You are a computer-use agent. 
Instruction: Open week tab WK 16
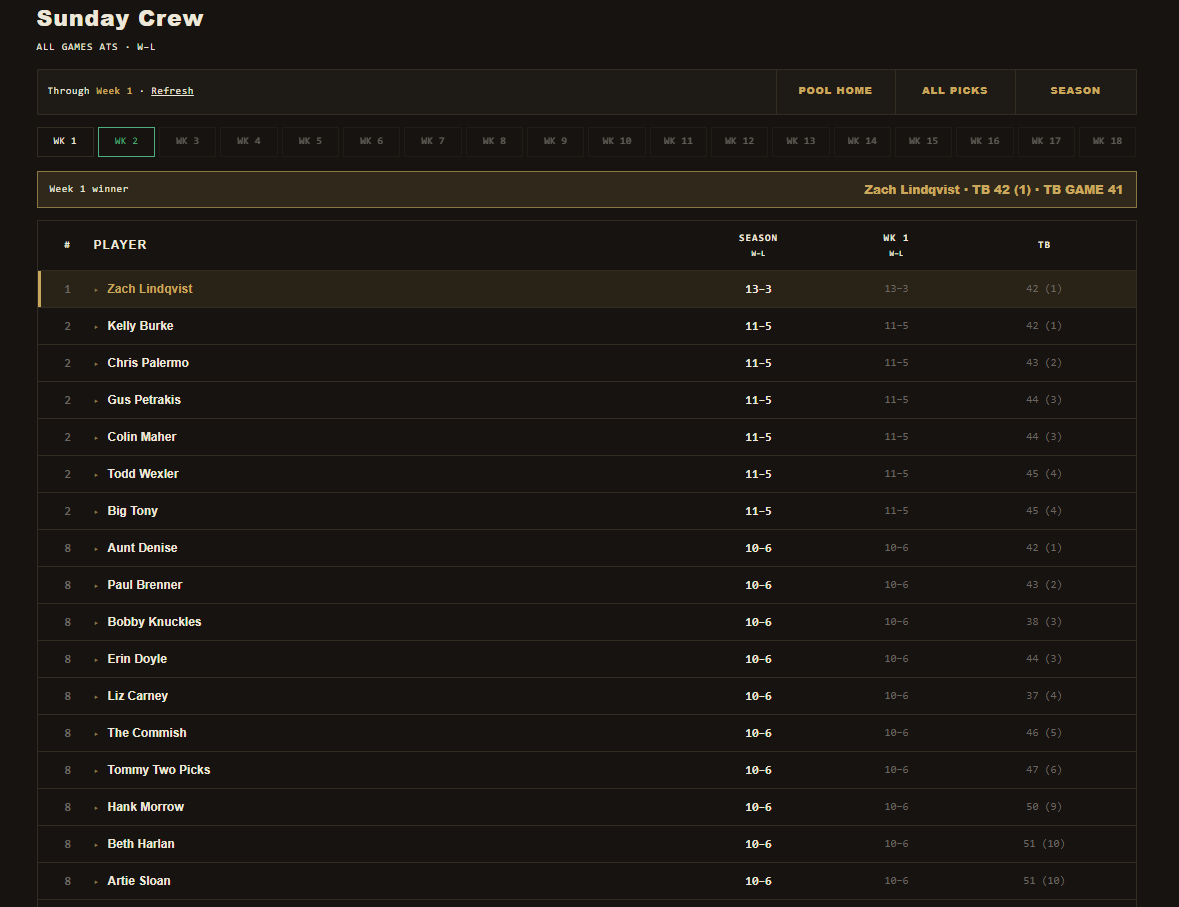coord(985,141)
